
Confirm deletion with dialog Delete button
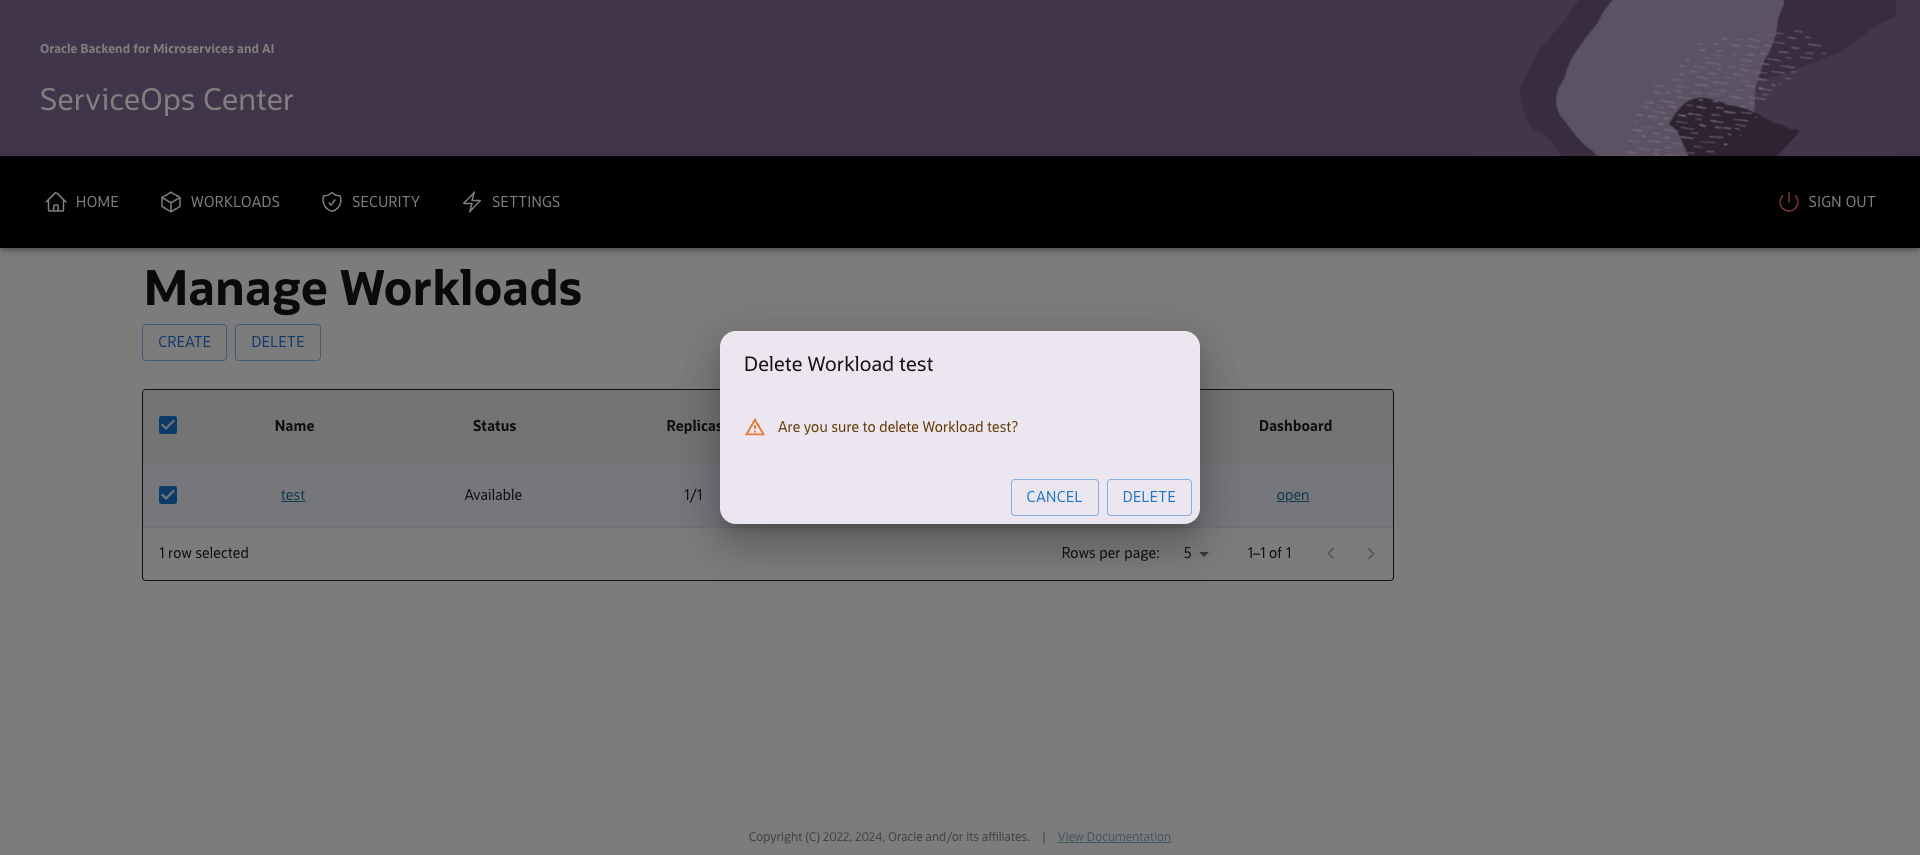click(x=1148, y=497)
